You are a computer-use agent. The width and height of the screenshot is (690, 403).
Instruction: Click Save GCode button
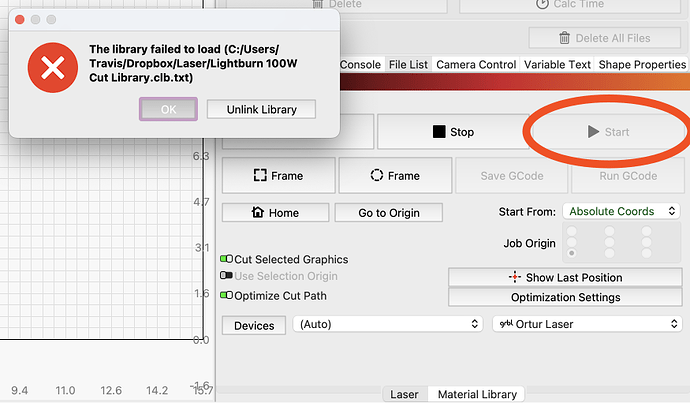pyautogui.click(x=512, y=176)
